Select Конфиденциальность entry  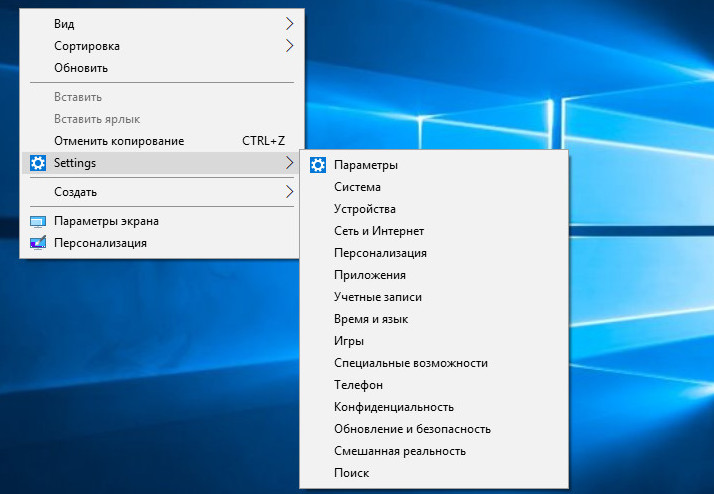(434, 407)
